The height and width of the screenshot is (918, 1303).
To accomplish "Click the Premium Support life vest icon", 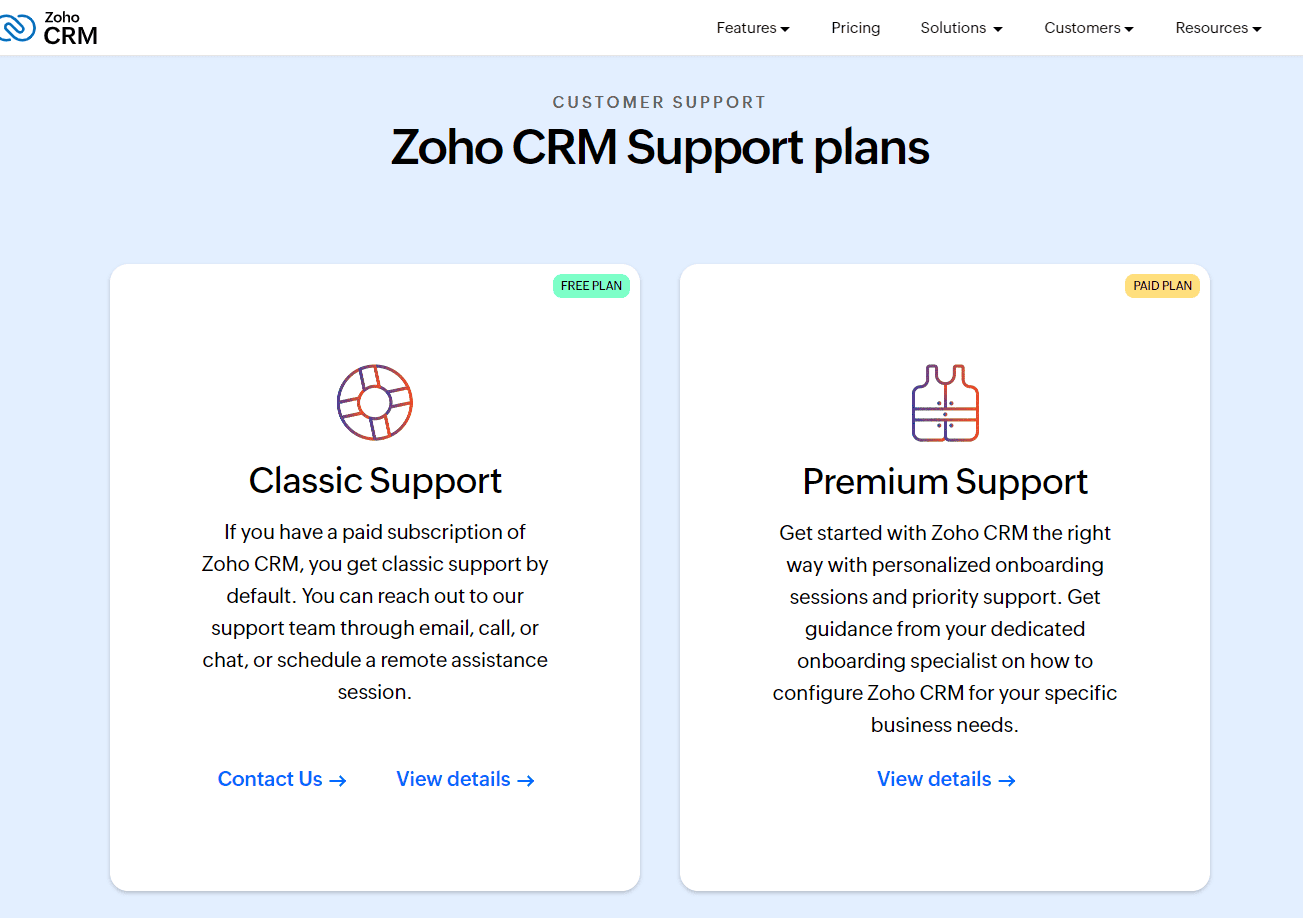I will click(945, 403).
